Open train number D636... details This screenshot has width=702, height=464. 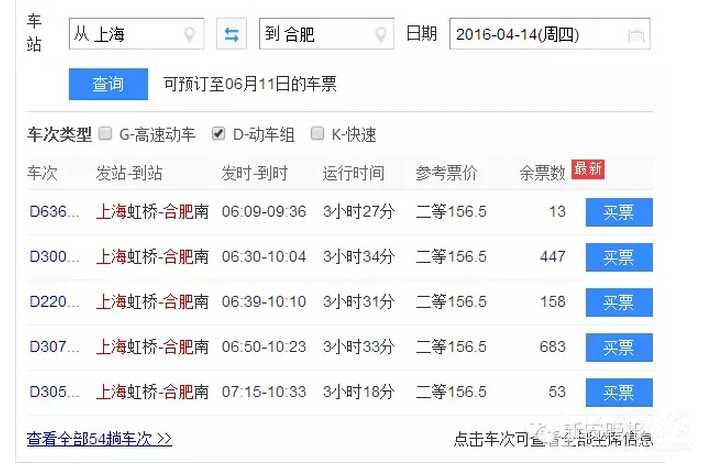[54, 211]
